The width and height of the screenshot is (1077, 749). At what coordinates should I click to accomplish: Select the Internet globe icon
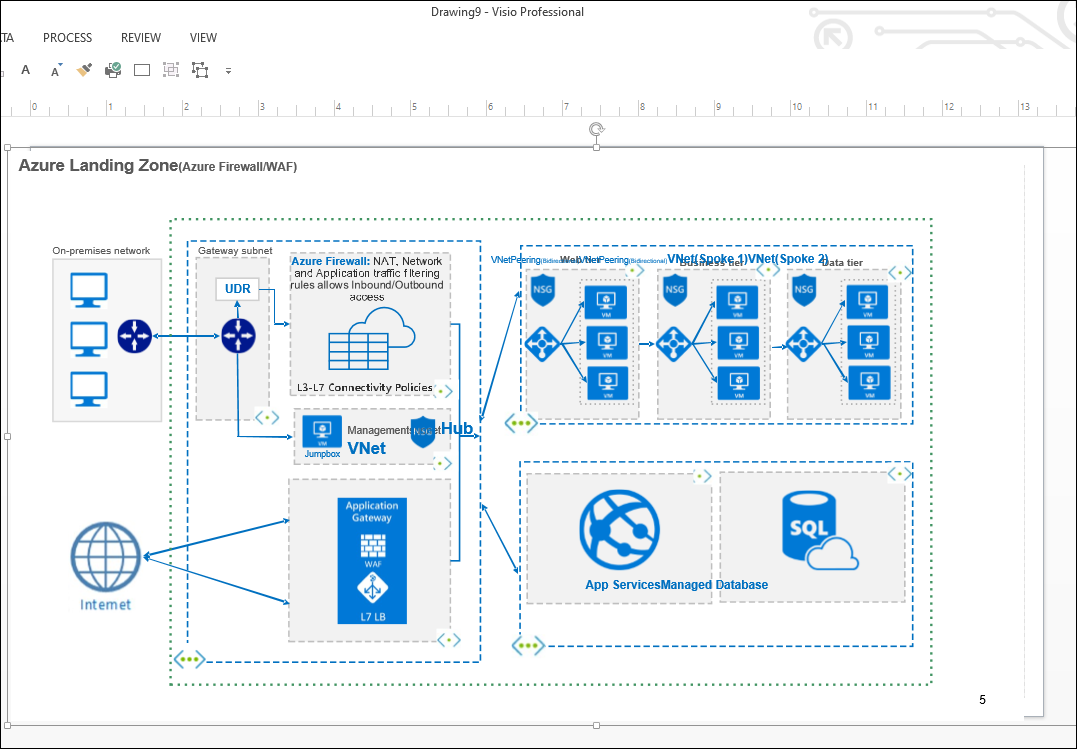coord(106,557)
